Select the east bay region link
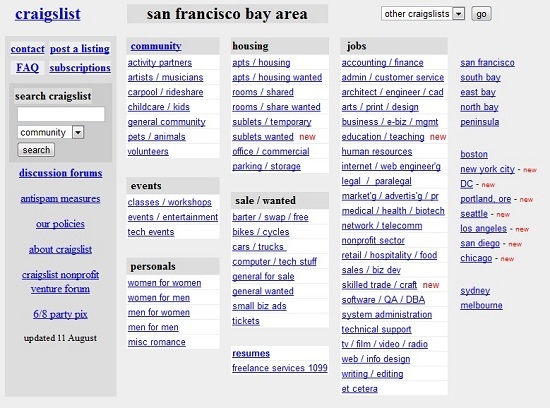This screenshot has width=550, height=408. 478,92
